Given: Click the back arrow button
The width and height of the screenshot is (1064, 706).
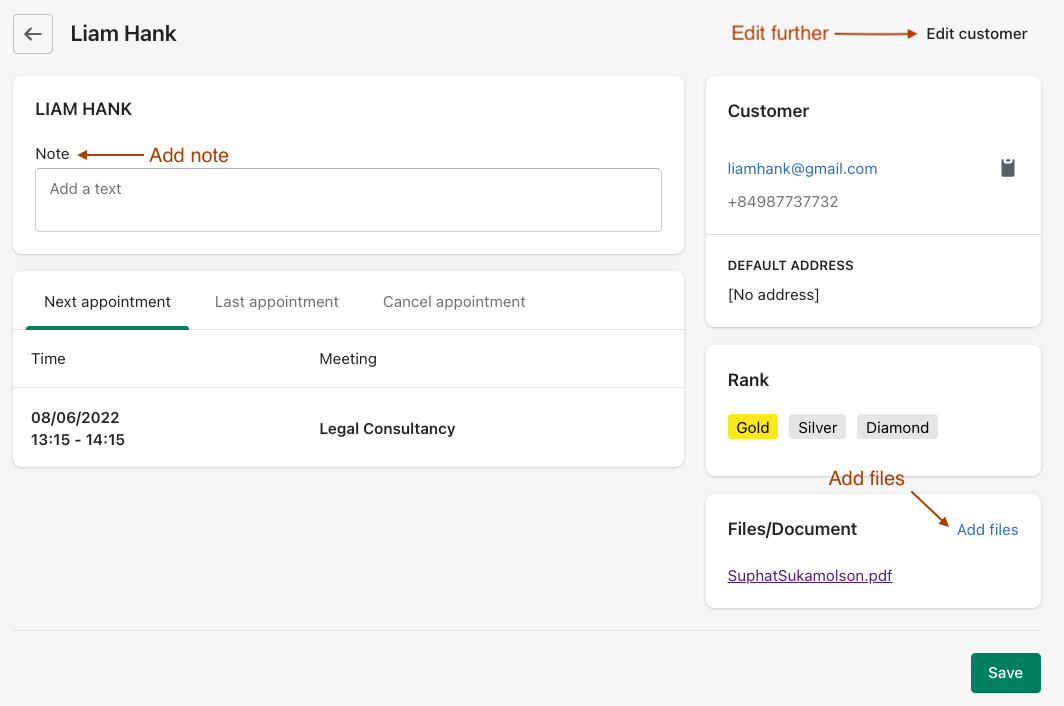Looking at the screenshot, I should pos(33,34).
